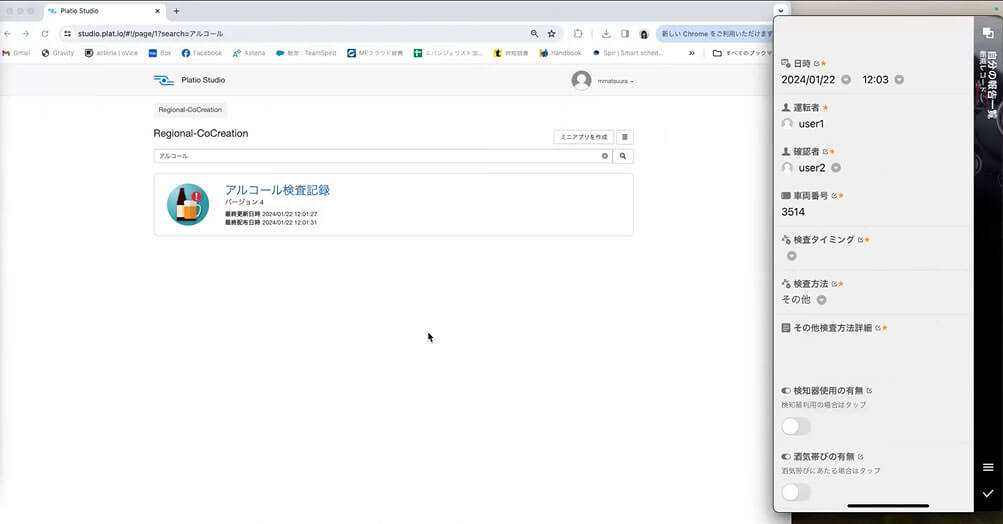Open the アルコール検査記録 title link

pos(277,189)
